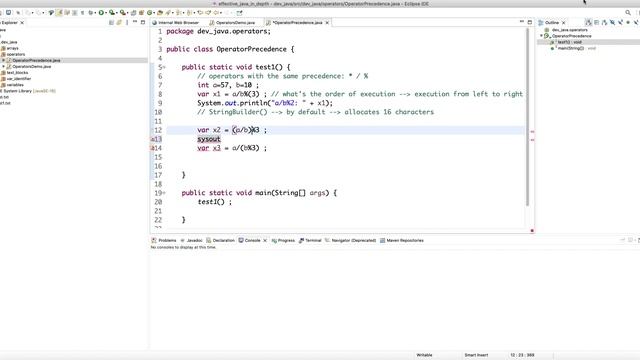Fold the main method at line 19
Image resolution: width=640 pixels, height=360 pixels.
tap(164, 193)
